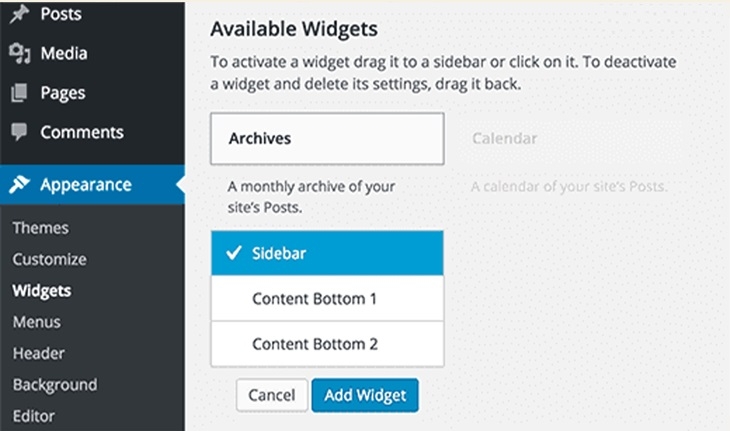730x431 pixels.
Task: Go to the Widgets submenu page
Action: 42,290
